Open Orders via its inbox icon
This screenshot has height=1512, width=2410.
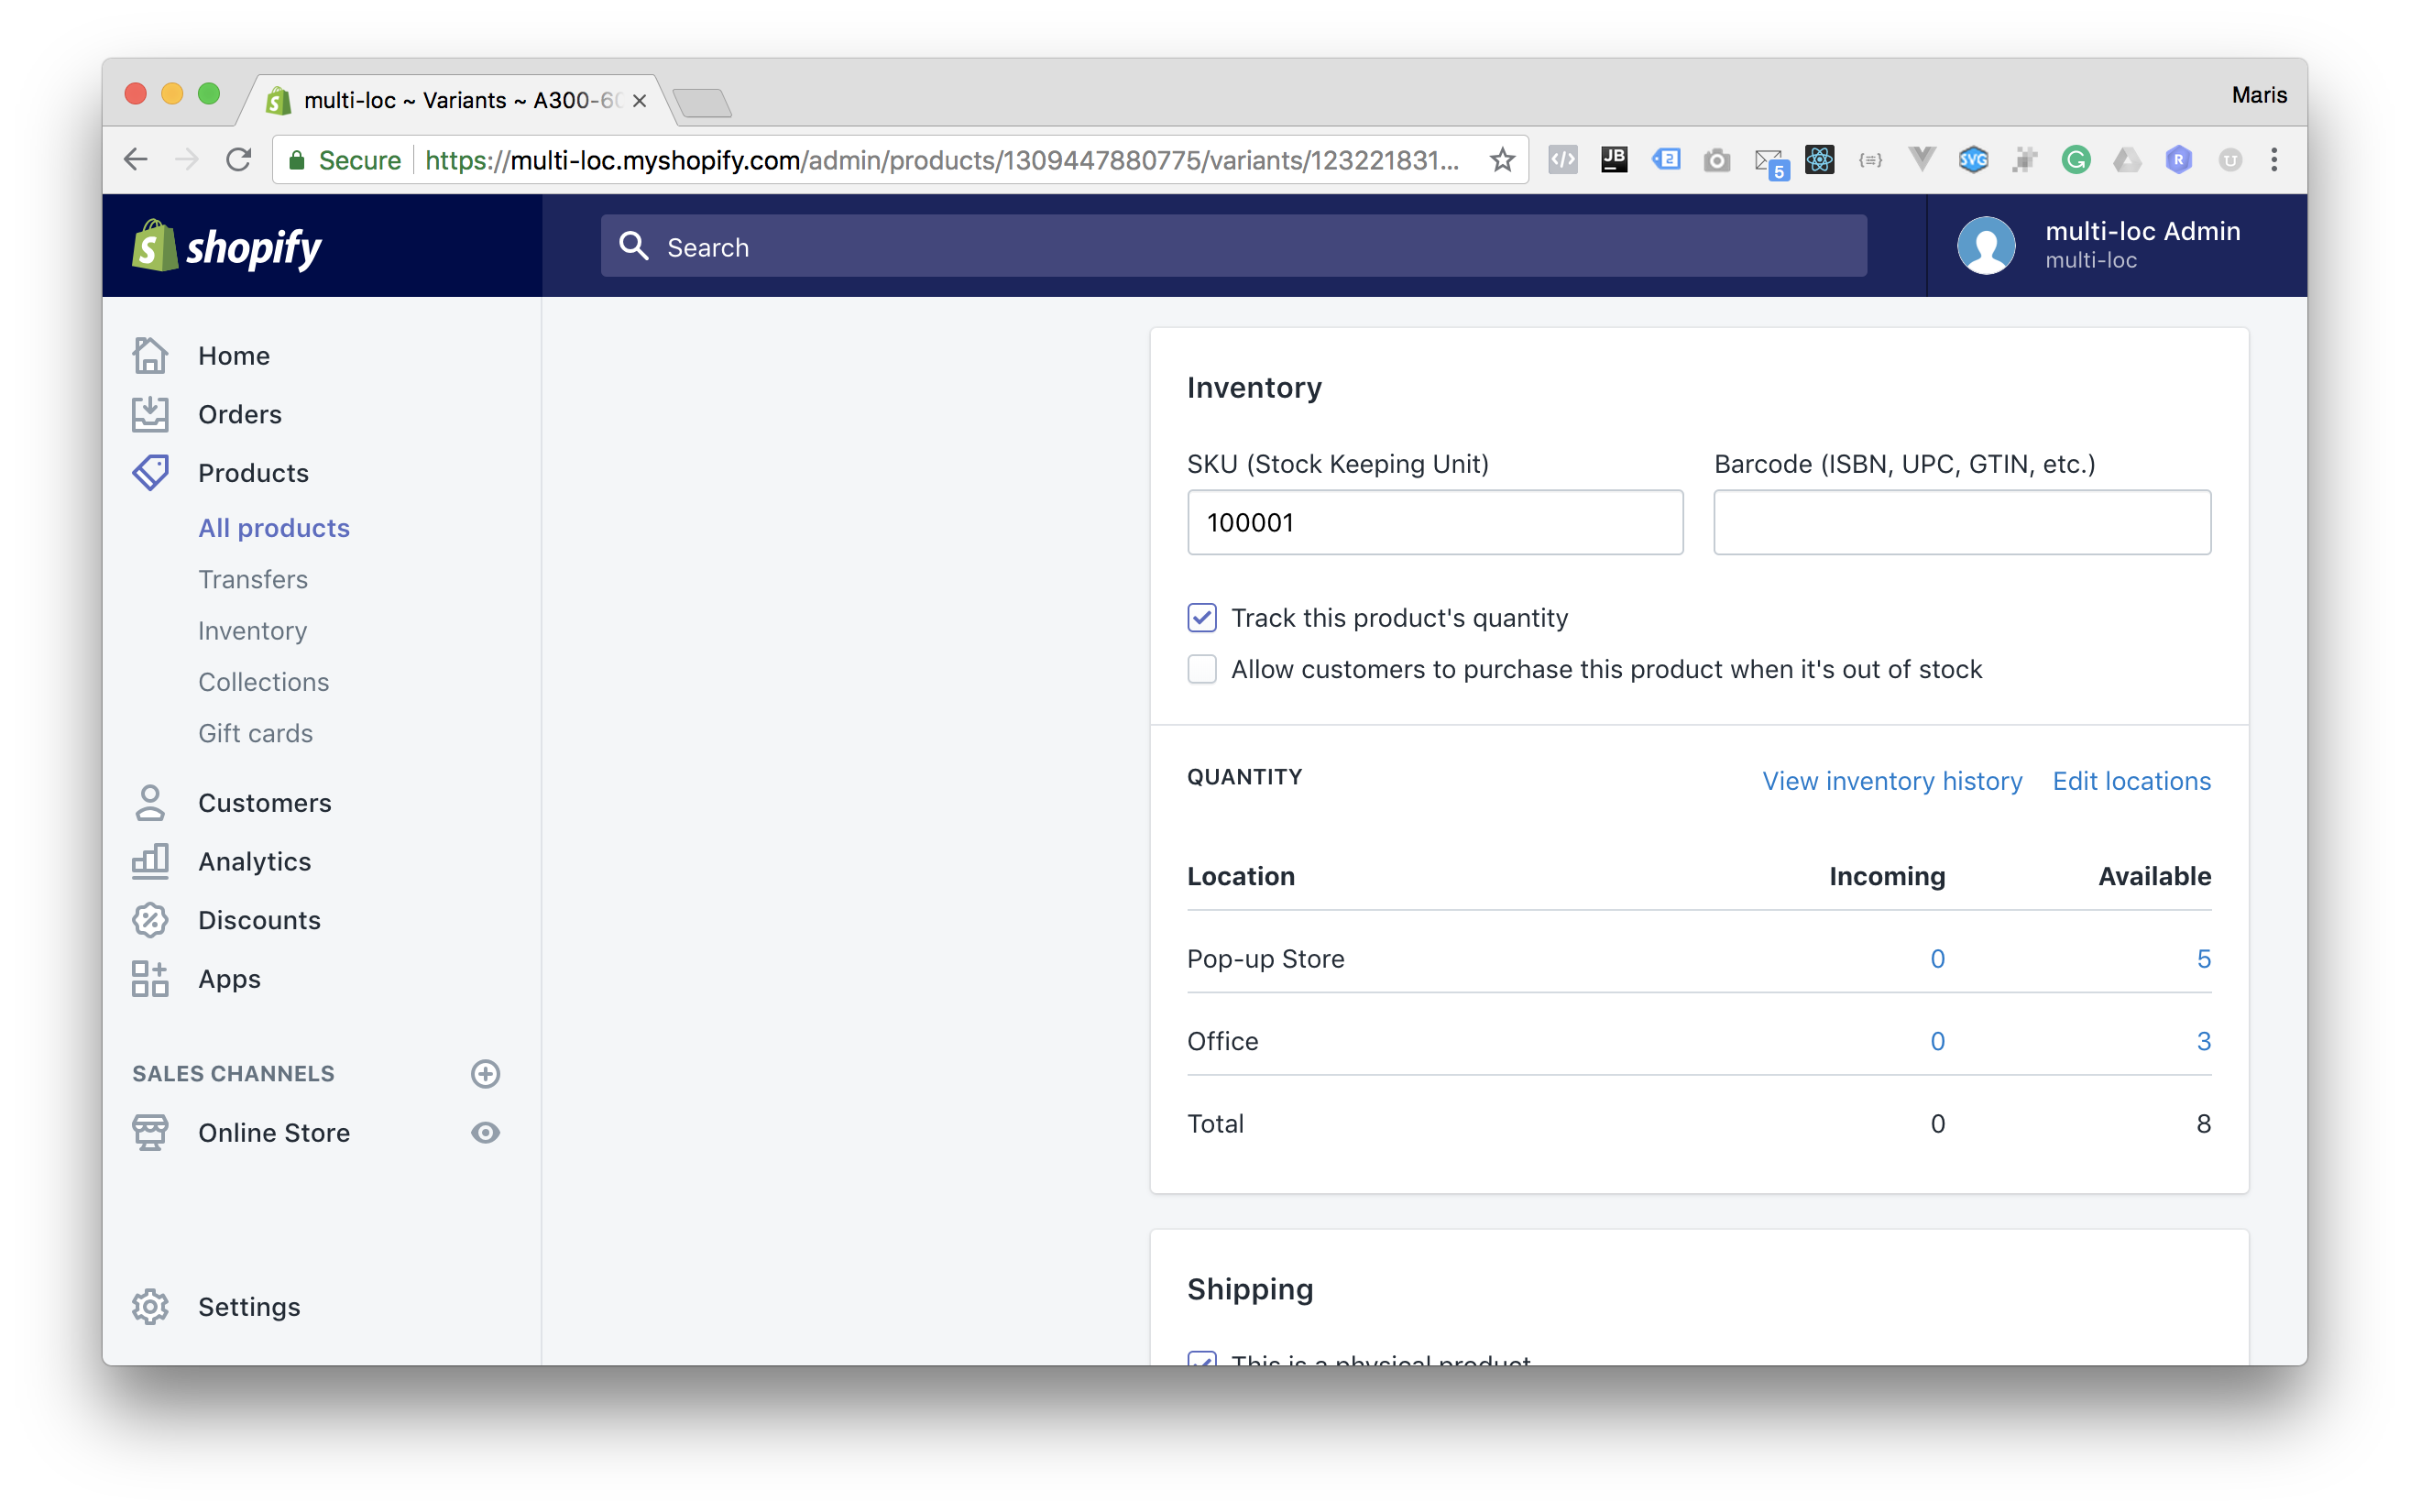click(150, 414)
